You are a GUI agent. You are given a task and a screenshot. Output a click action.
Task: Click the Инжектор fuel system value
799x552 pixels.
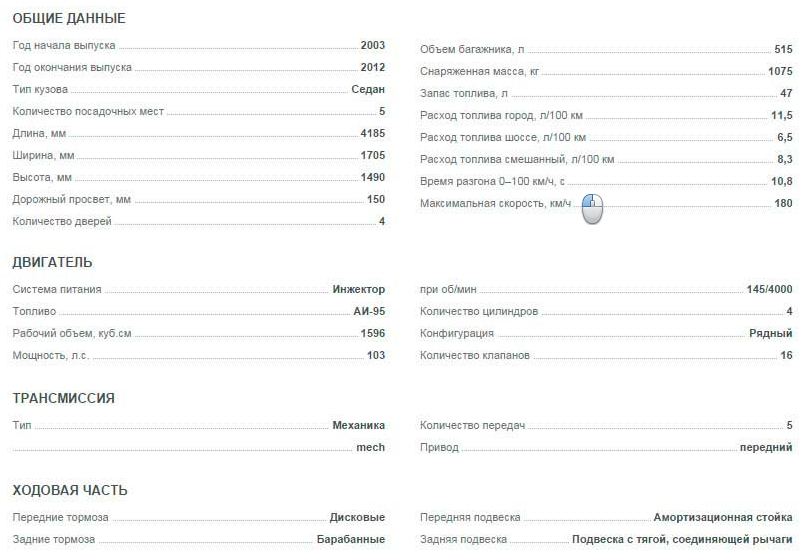pos(359,289)
